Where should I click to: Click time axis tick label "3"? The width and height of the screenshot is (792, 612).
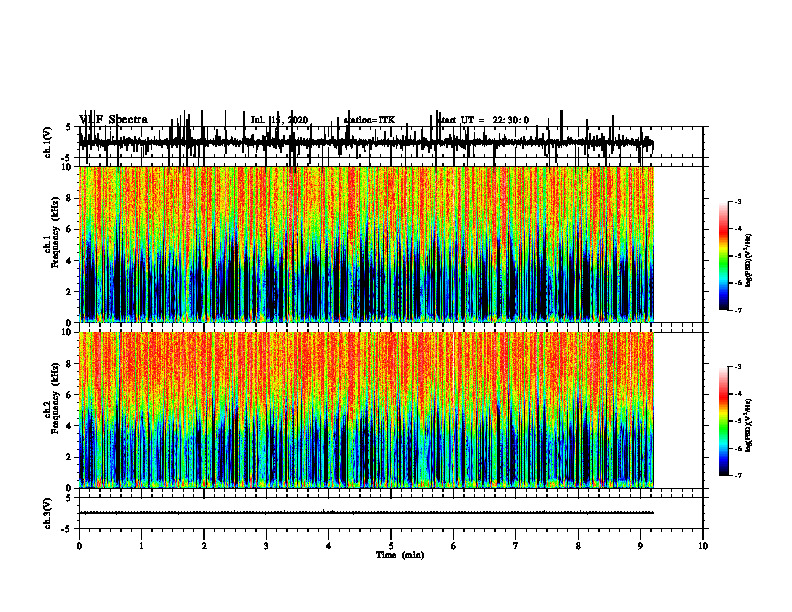click(266, 546)
